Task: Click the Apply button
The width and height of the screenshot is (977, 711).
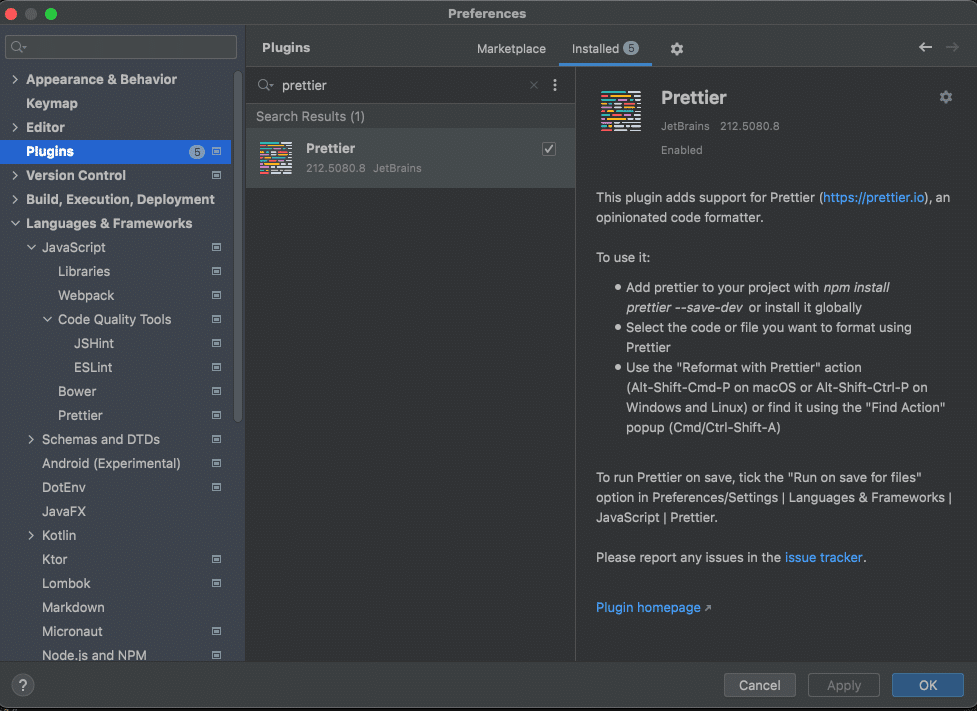Action: 844,685
